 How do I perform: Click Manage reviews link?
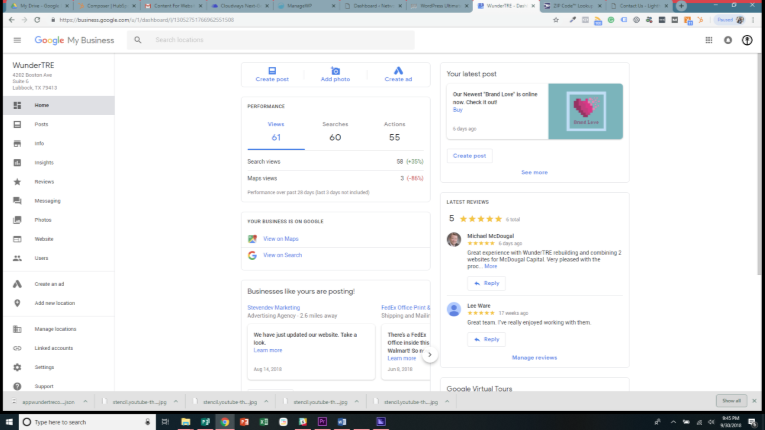pos(534,358)
